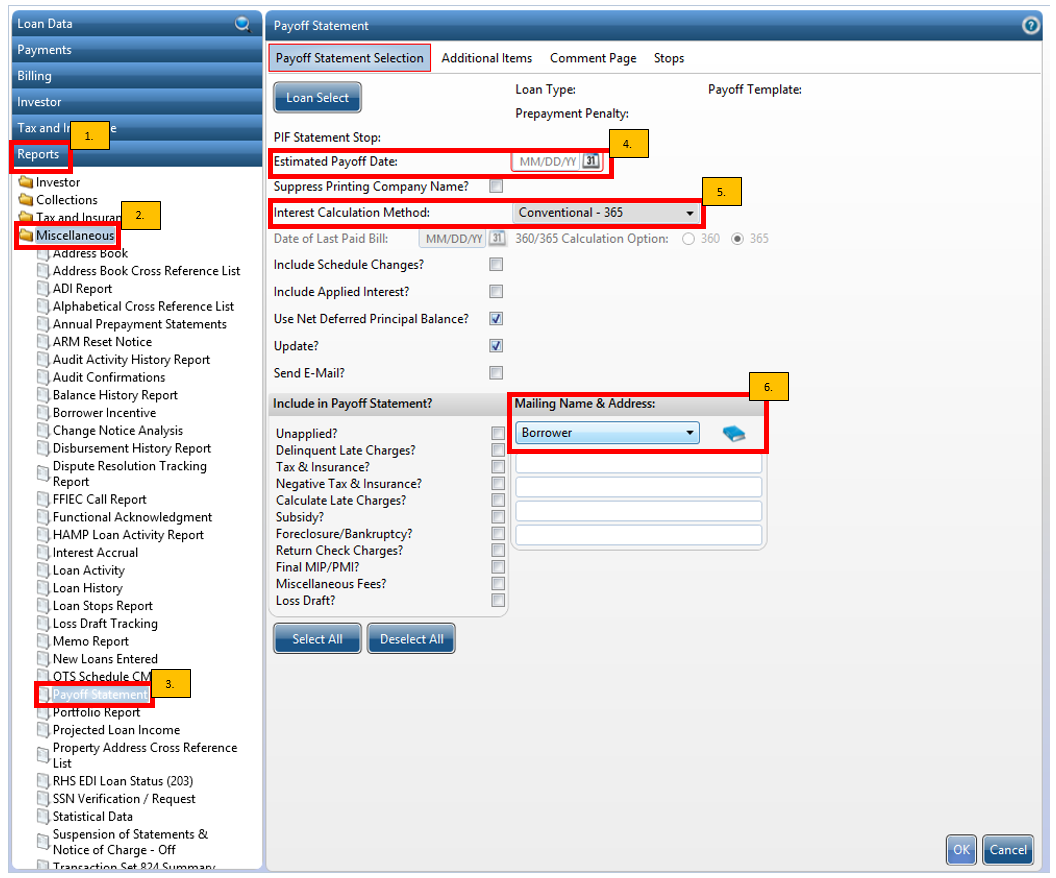Open the Comment Page tab
Image resolution: width=1056 pixels, height=878 pixels.
(593, 58)
